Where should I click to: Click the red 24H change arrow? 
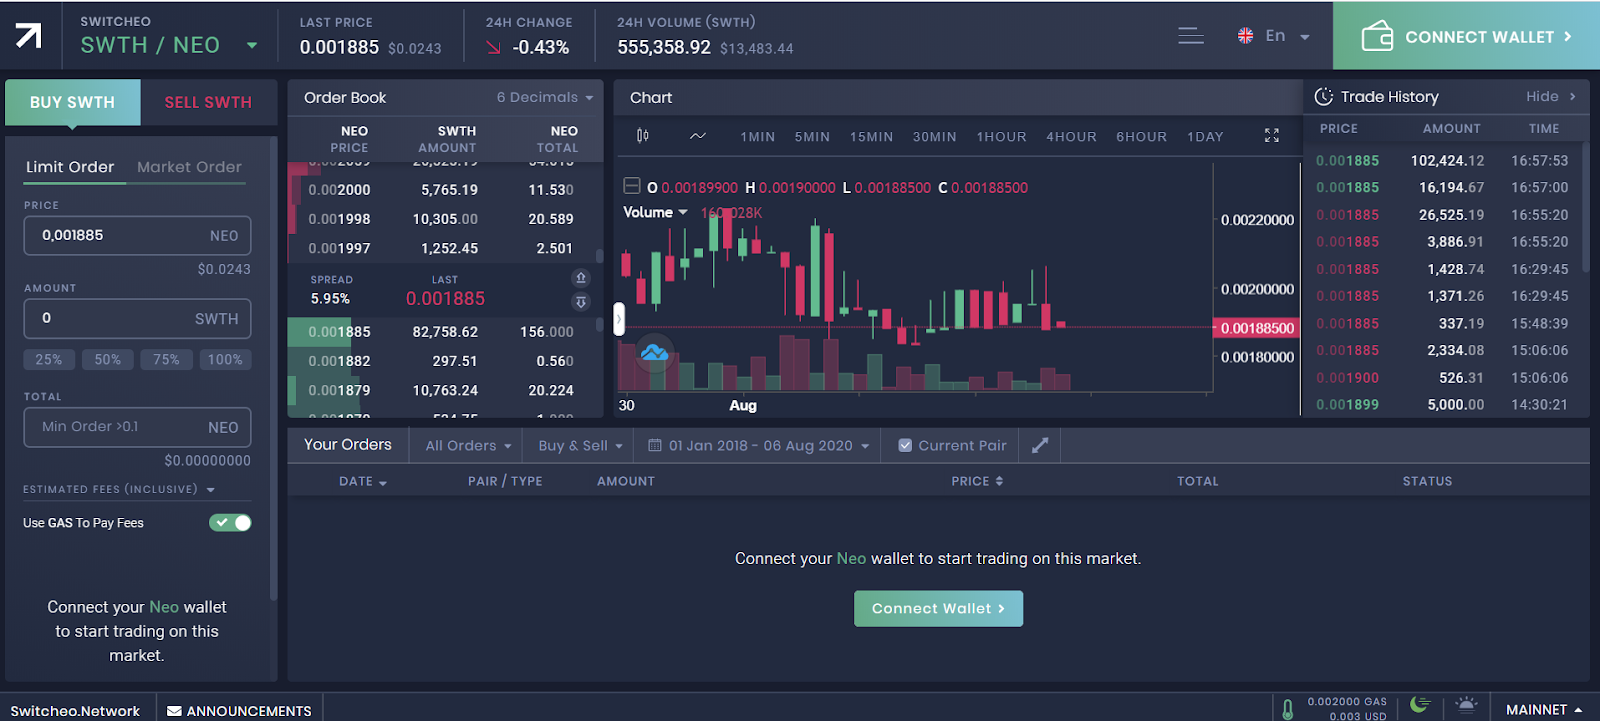(493, 47)
